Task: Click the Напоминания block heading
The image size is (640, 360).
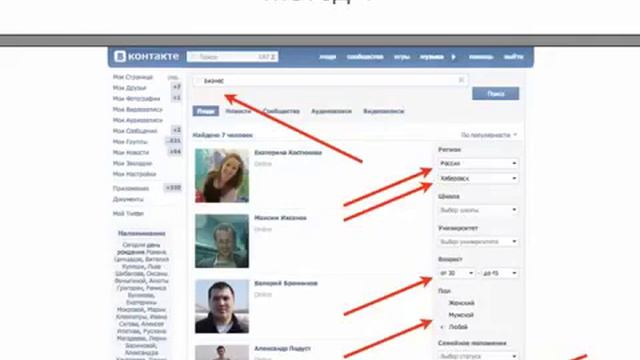Action: (x=142, y=233)
